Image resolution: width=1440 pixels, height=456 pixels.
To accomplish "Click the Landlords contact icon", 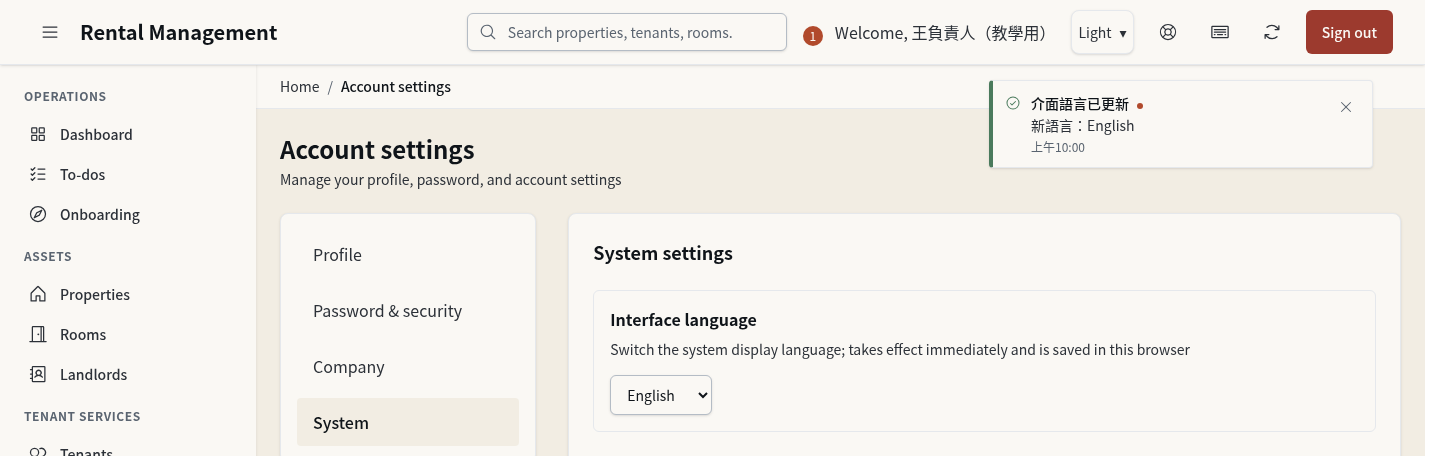I will 38,374.
